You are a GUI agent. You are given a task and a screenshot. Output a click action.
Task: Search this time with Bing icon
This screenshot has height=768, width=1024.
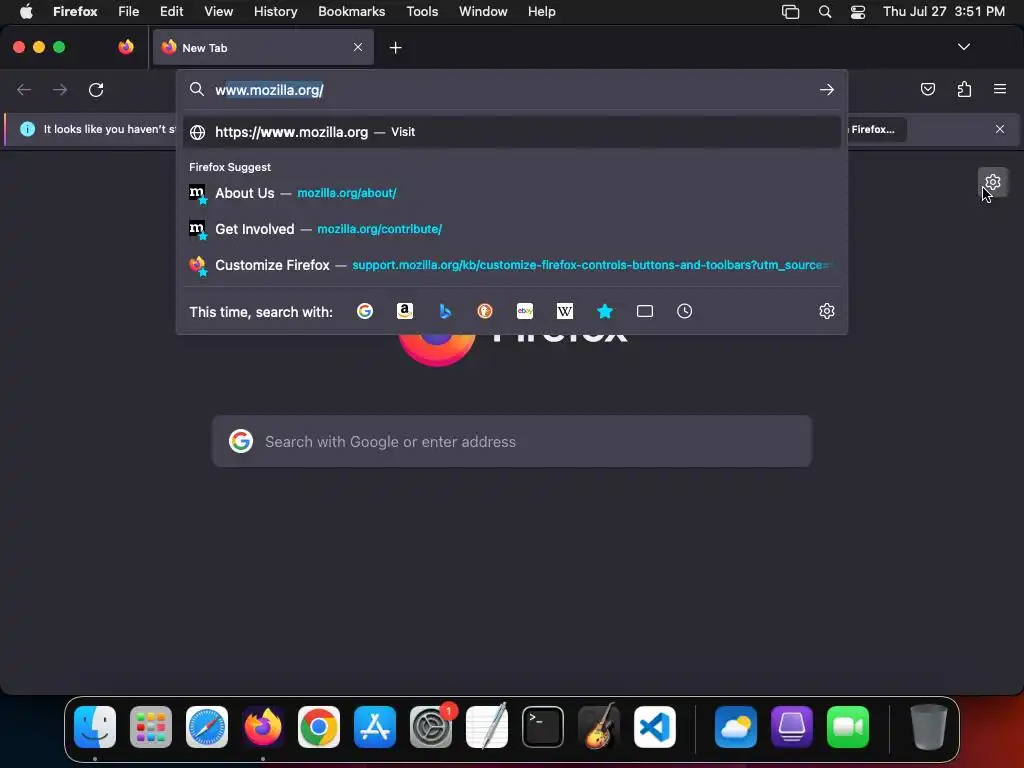point(445,312)
